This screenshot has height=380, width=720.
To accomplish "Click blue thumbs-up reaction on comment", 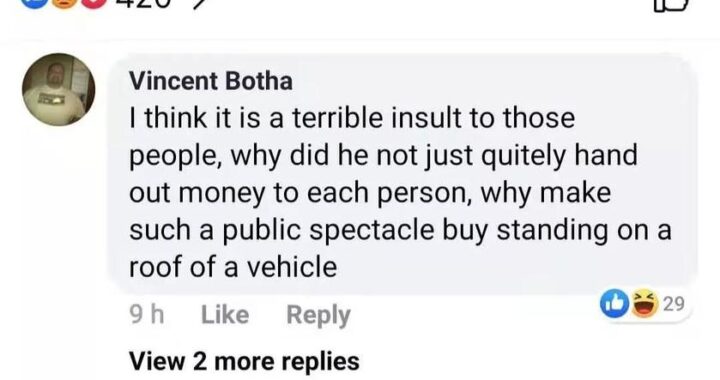I will pos(615,303).
